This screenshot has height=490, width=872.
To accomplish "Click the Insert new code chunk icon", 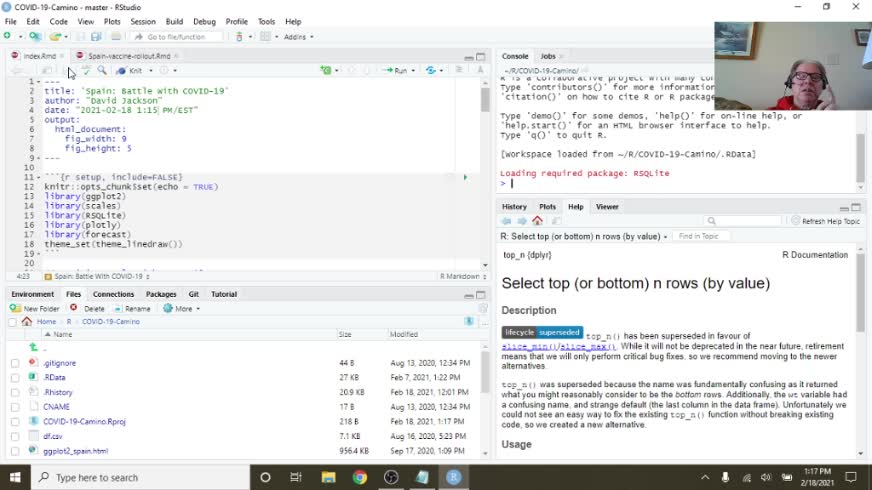I will coord(326,70).
